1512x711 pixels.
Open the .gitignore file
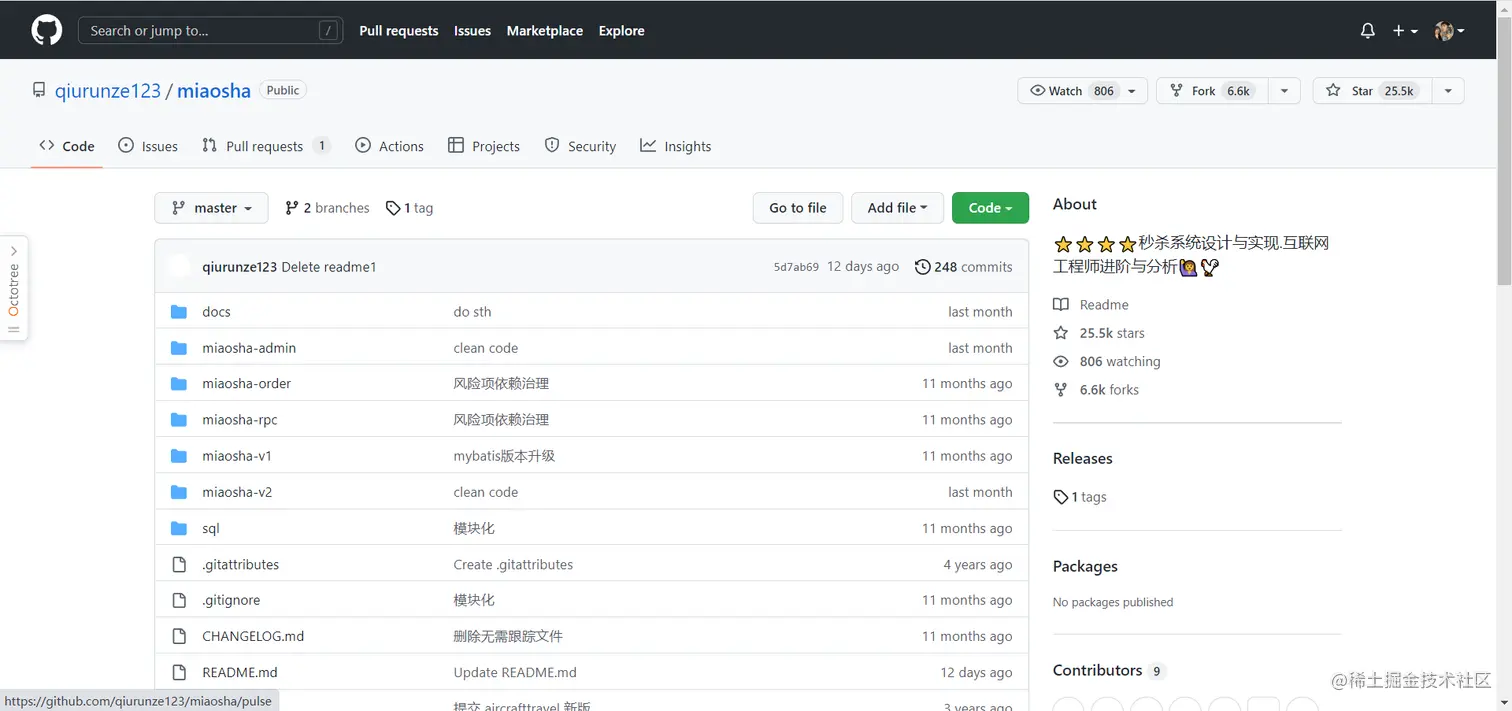pyautogui.click(x=229, y=600)
